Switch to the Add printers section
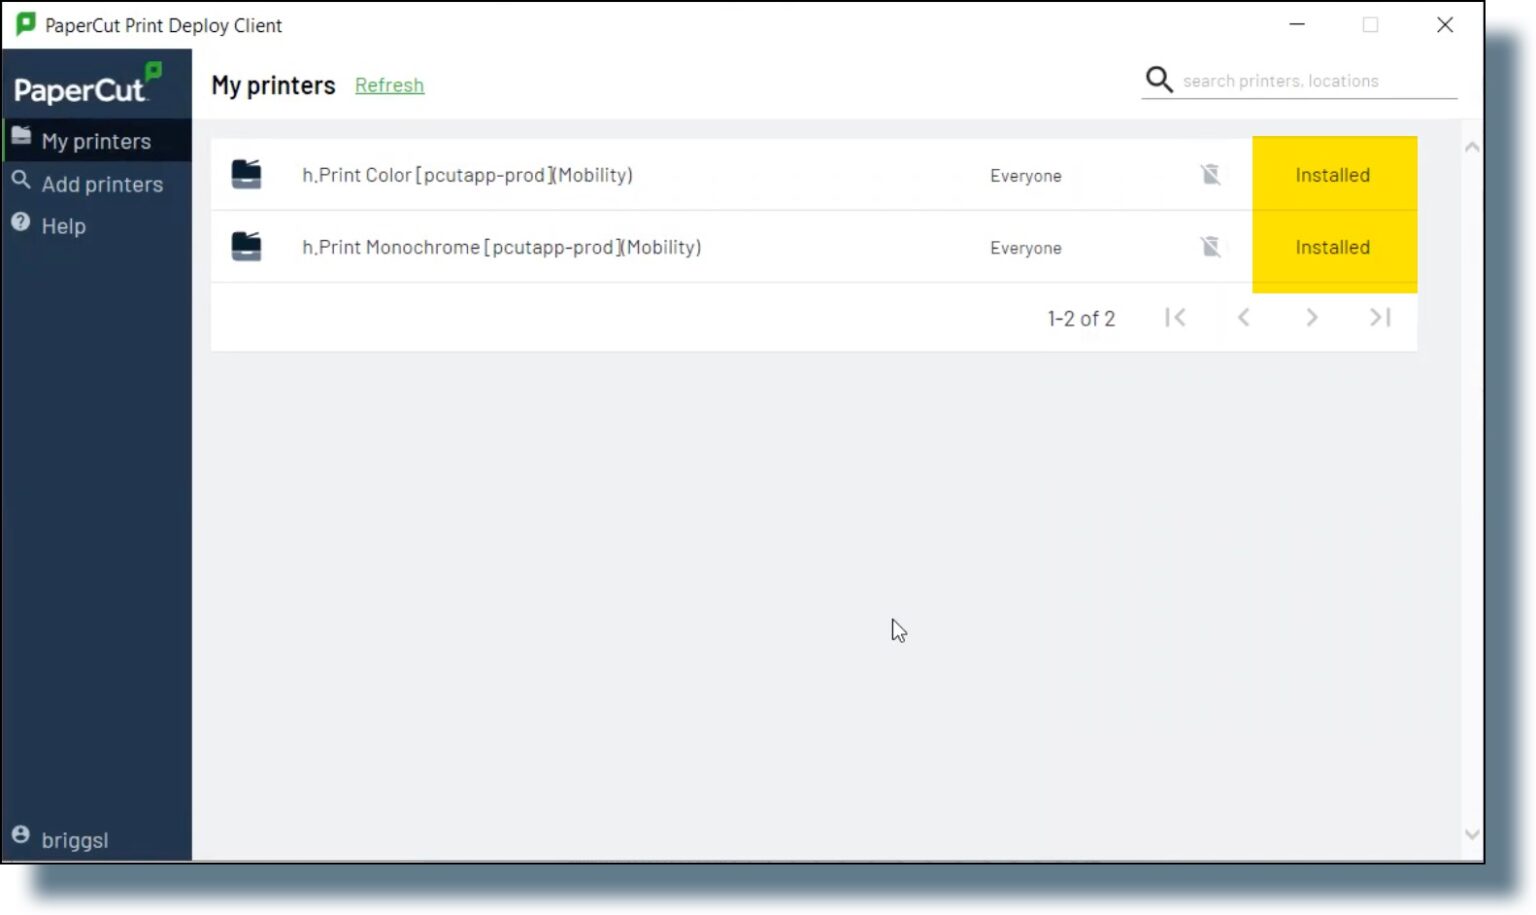 pyautogui.click(x=101, y=184)
